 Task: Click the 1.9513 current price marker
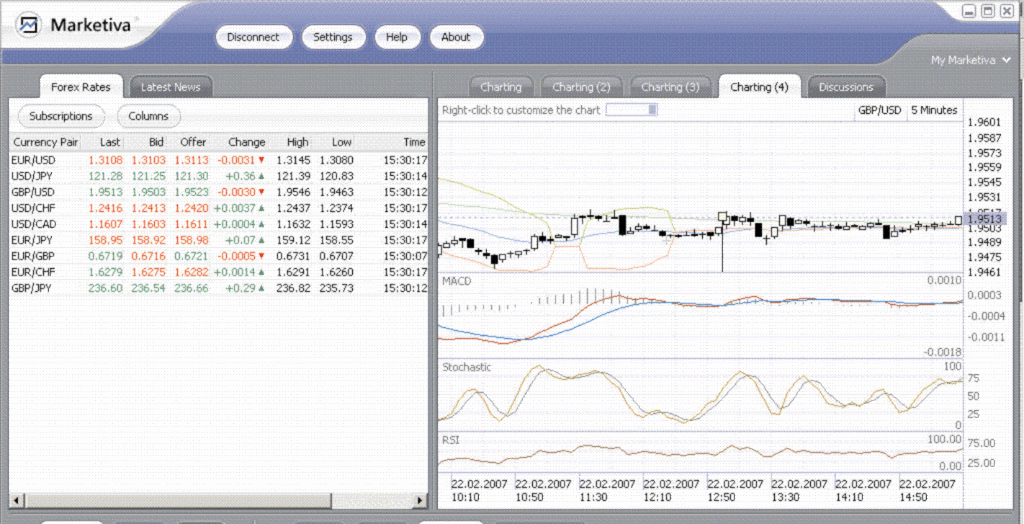[984, 219]
